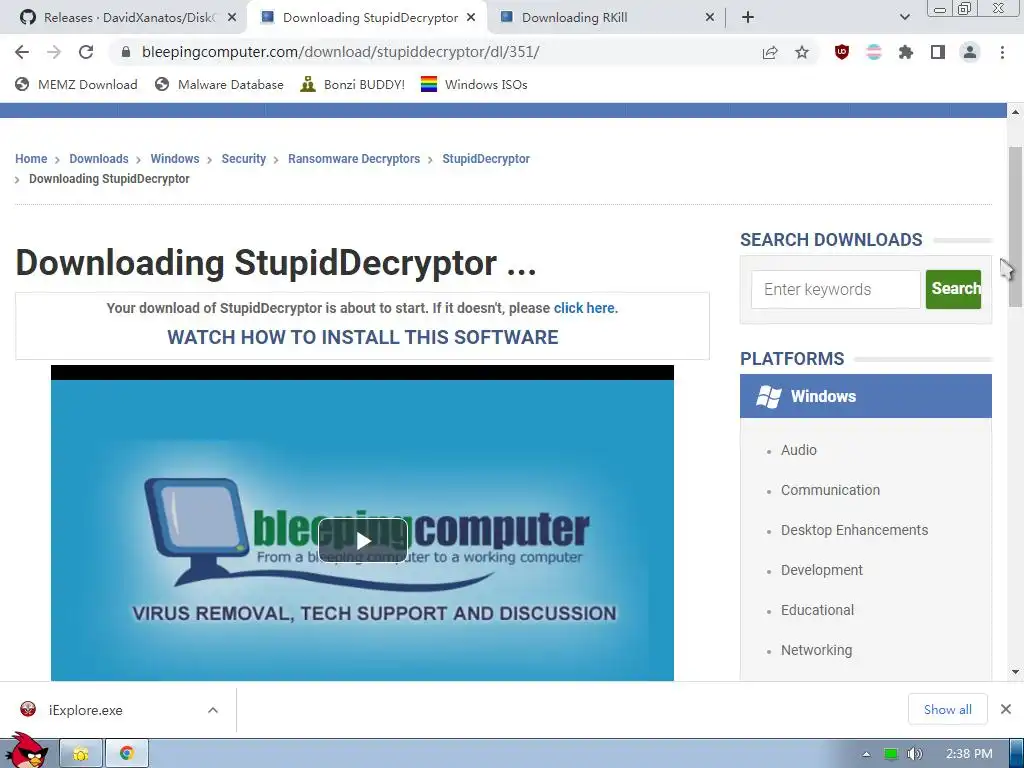Open the Bonzi BUDDY! bookmark
Image resolution: width=1024 pixels, height=768 pixels.
click(353, 84)
